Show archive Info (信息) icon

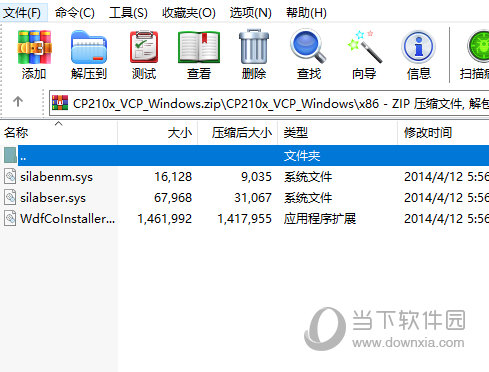pos(419,47)
